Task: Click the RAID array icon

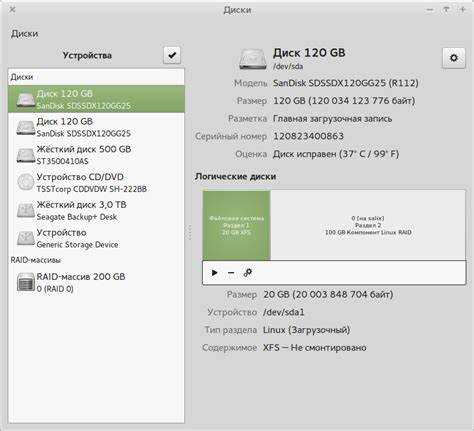Action: [x=26, y=282]
